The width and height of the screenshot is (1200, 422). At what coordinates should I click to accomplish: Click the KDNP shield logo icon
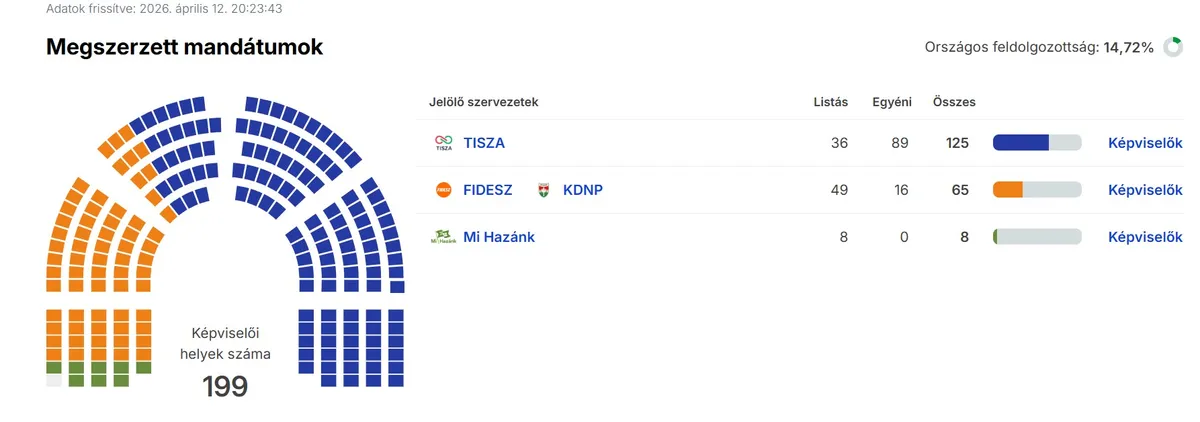(x=544, y=190)
